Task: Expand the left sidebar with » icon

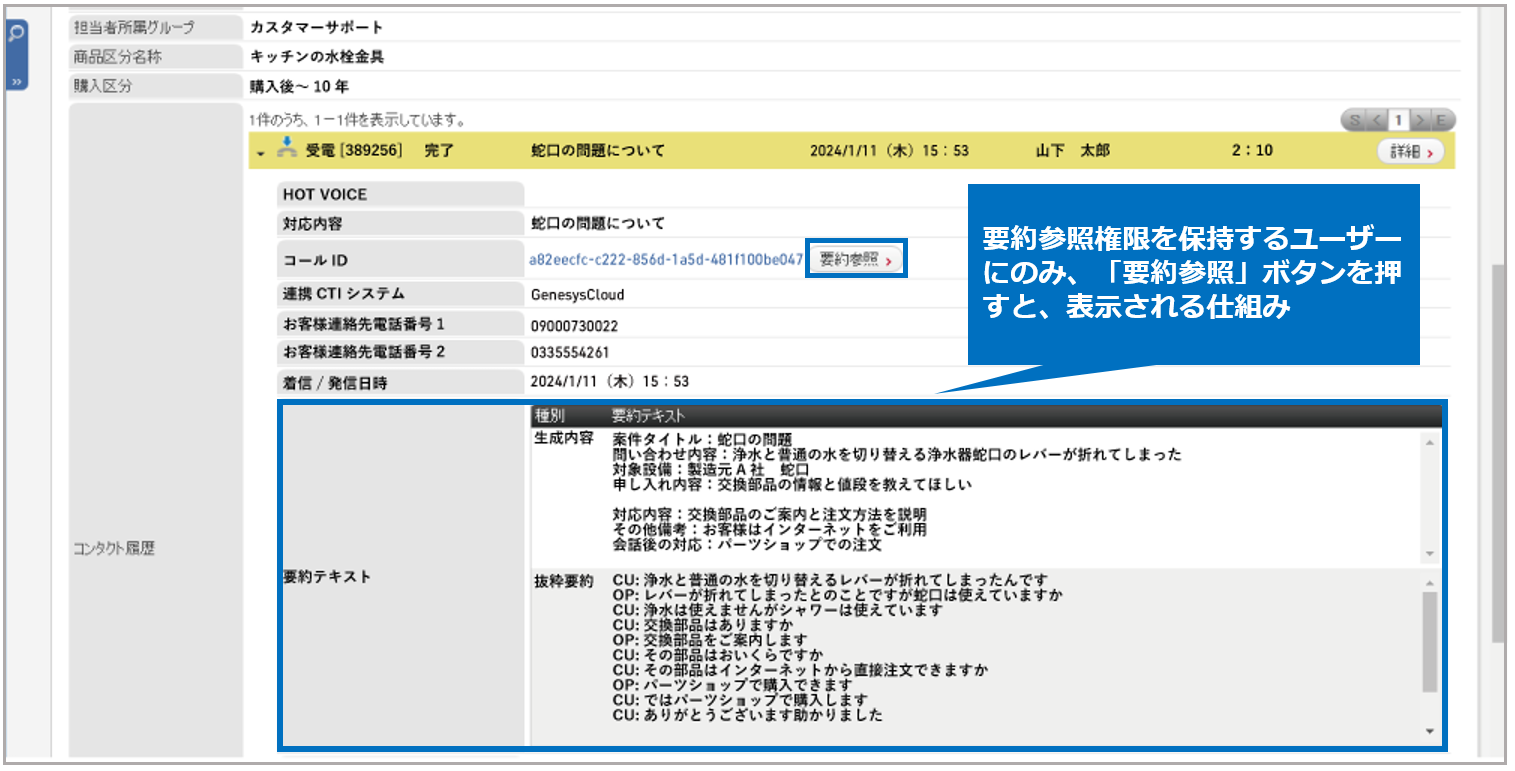Action: (16, 81)
